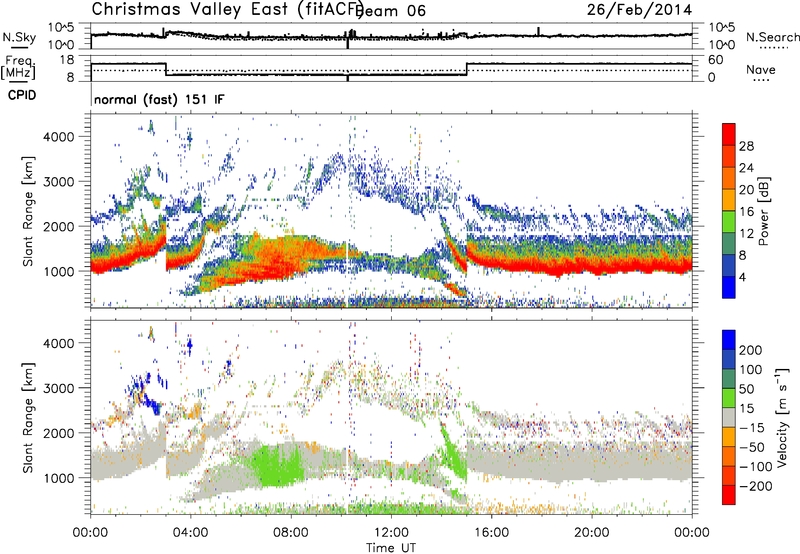Click the Power [dB] colorbar label
The image size is (800, 554).
(763, 211)
